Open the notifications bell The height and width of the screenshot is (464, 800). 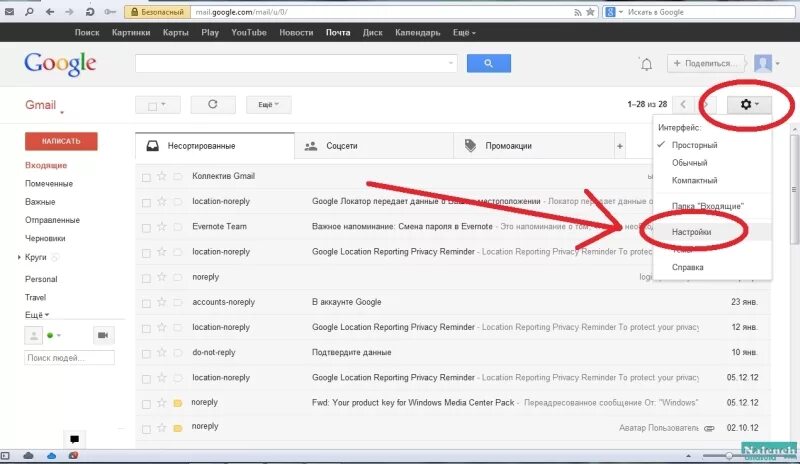pos(646,64)
